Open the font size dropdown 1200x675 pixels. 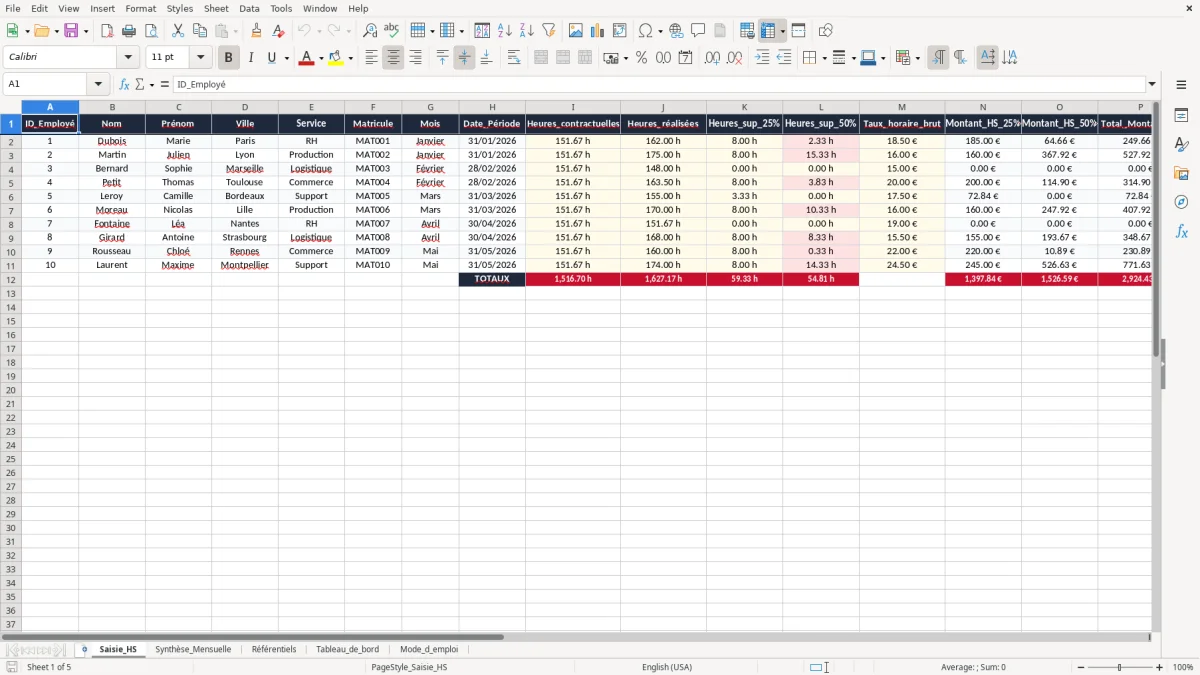[x=201, y=58]
